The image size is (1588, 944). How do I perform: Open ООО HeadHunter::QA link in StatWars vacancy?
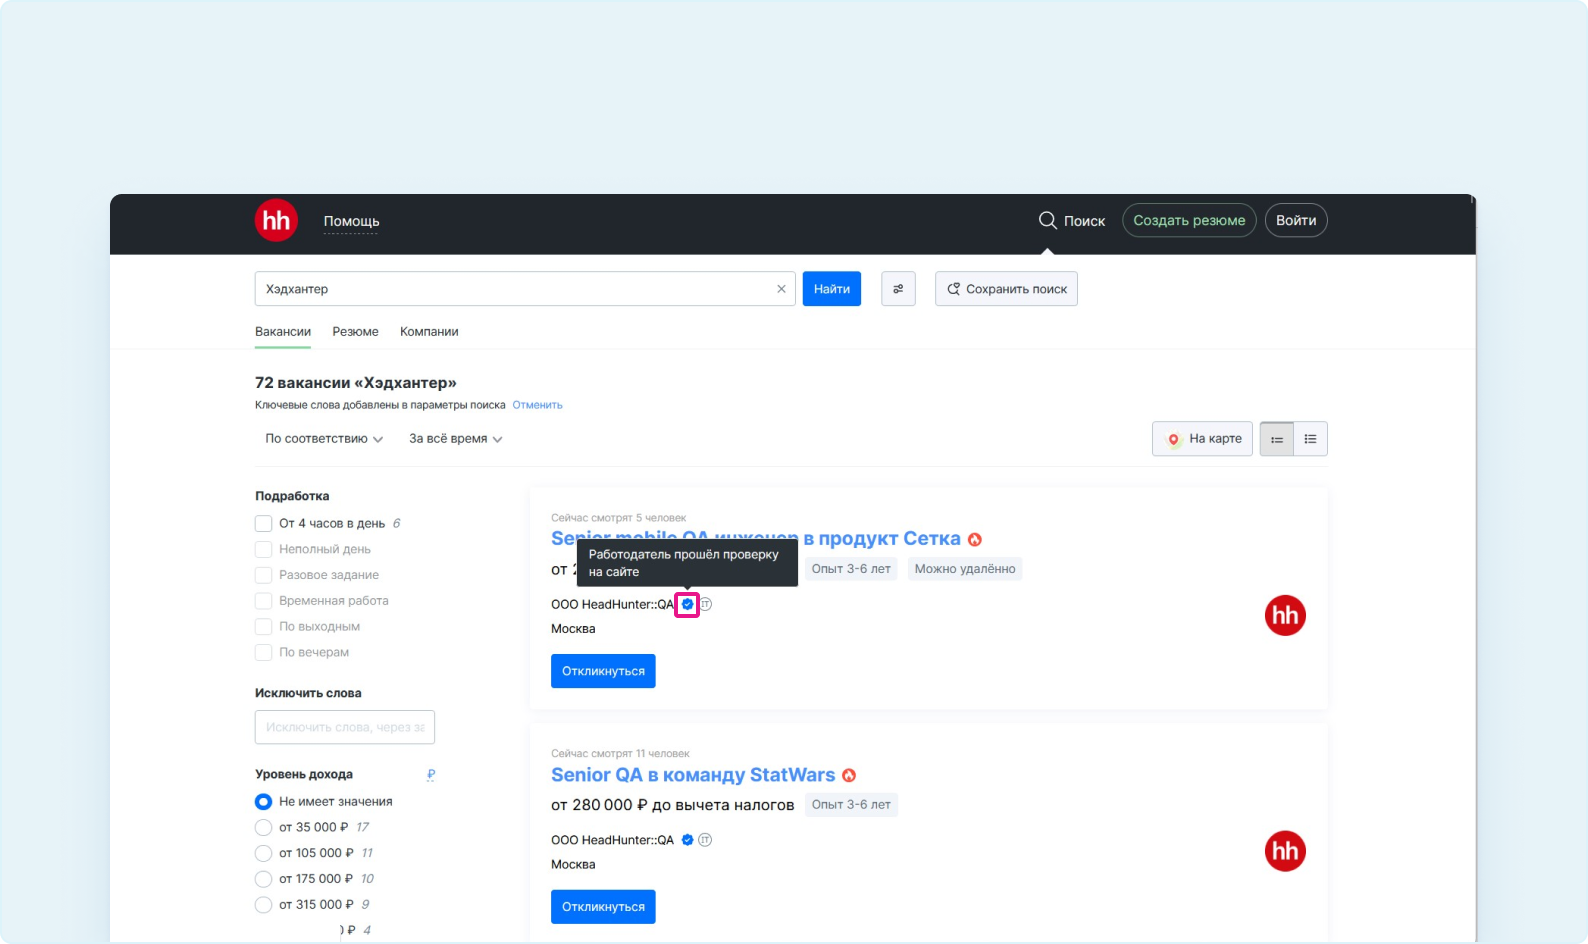tap(612, 840)
